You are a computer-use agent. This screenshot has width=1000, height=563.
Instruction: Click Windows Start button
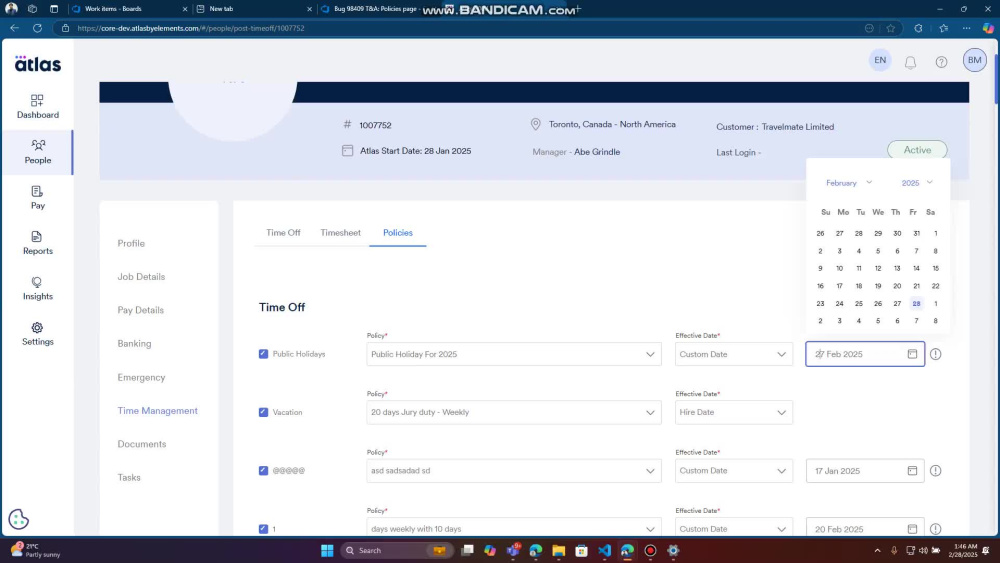coord(327,550)
